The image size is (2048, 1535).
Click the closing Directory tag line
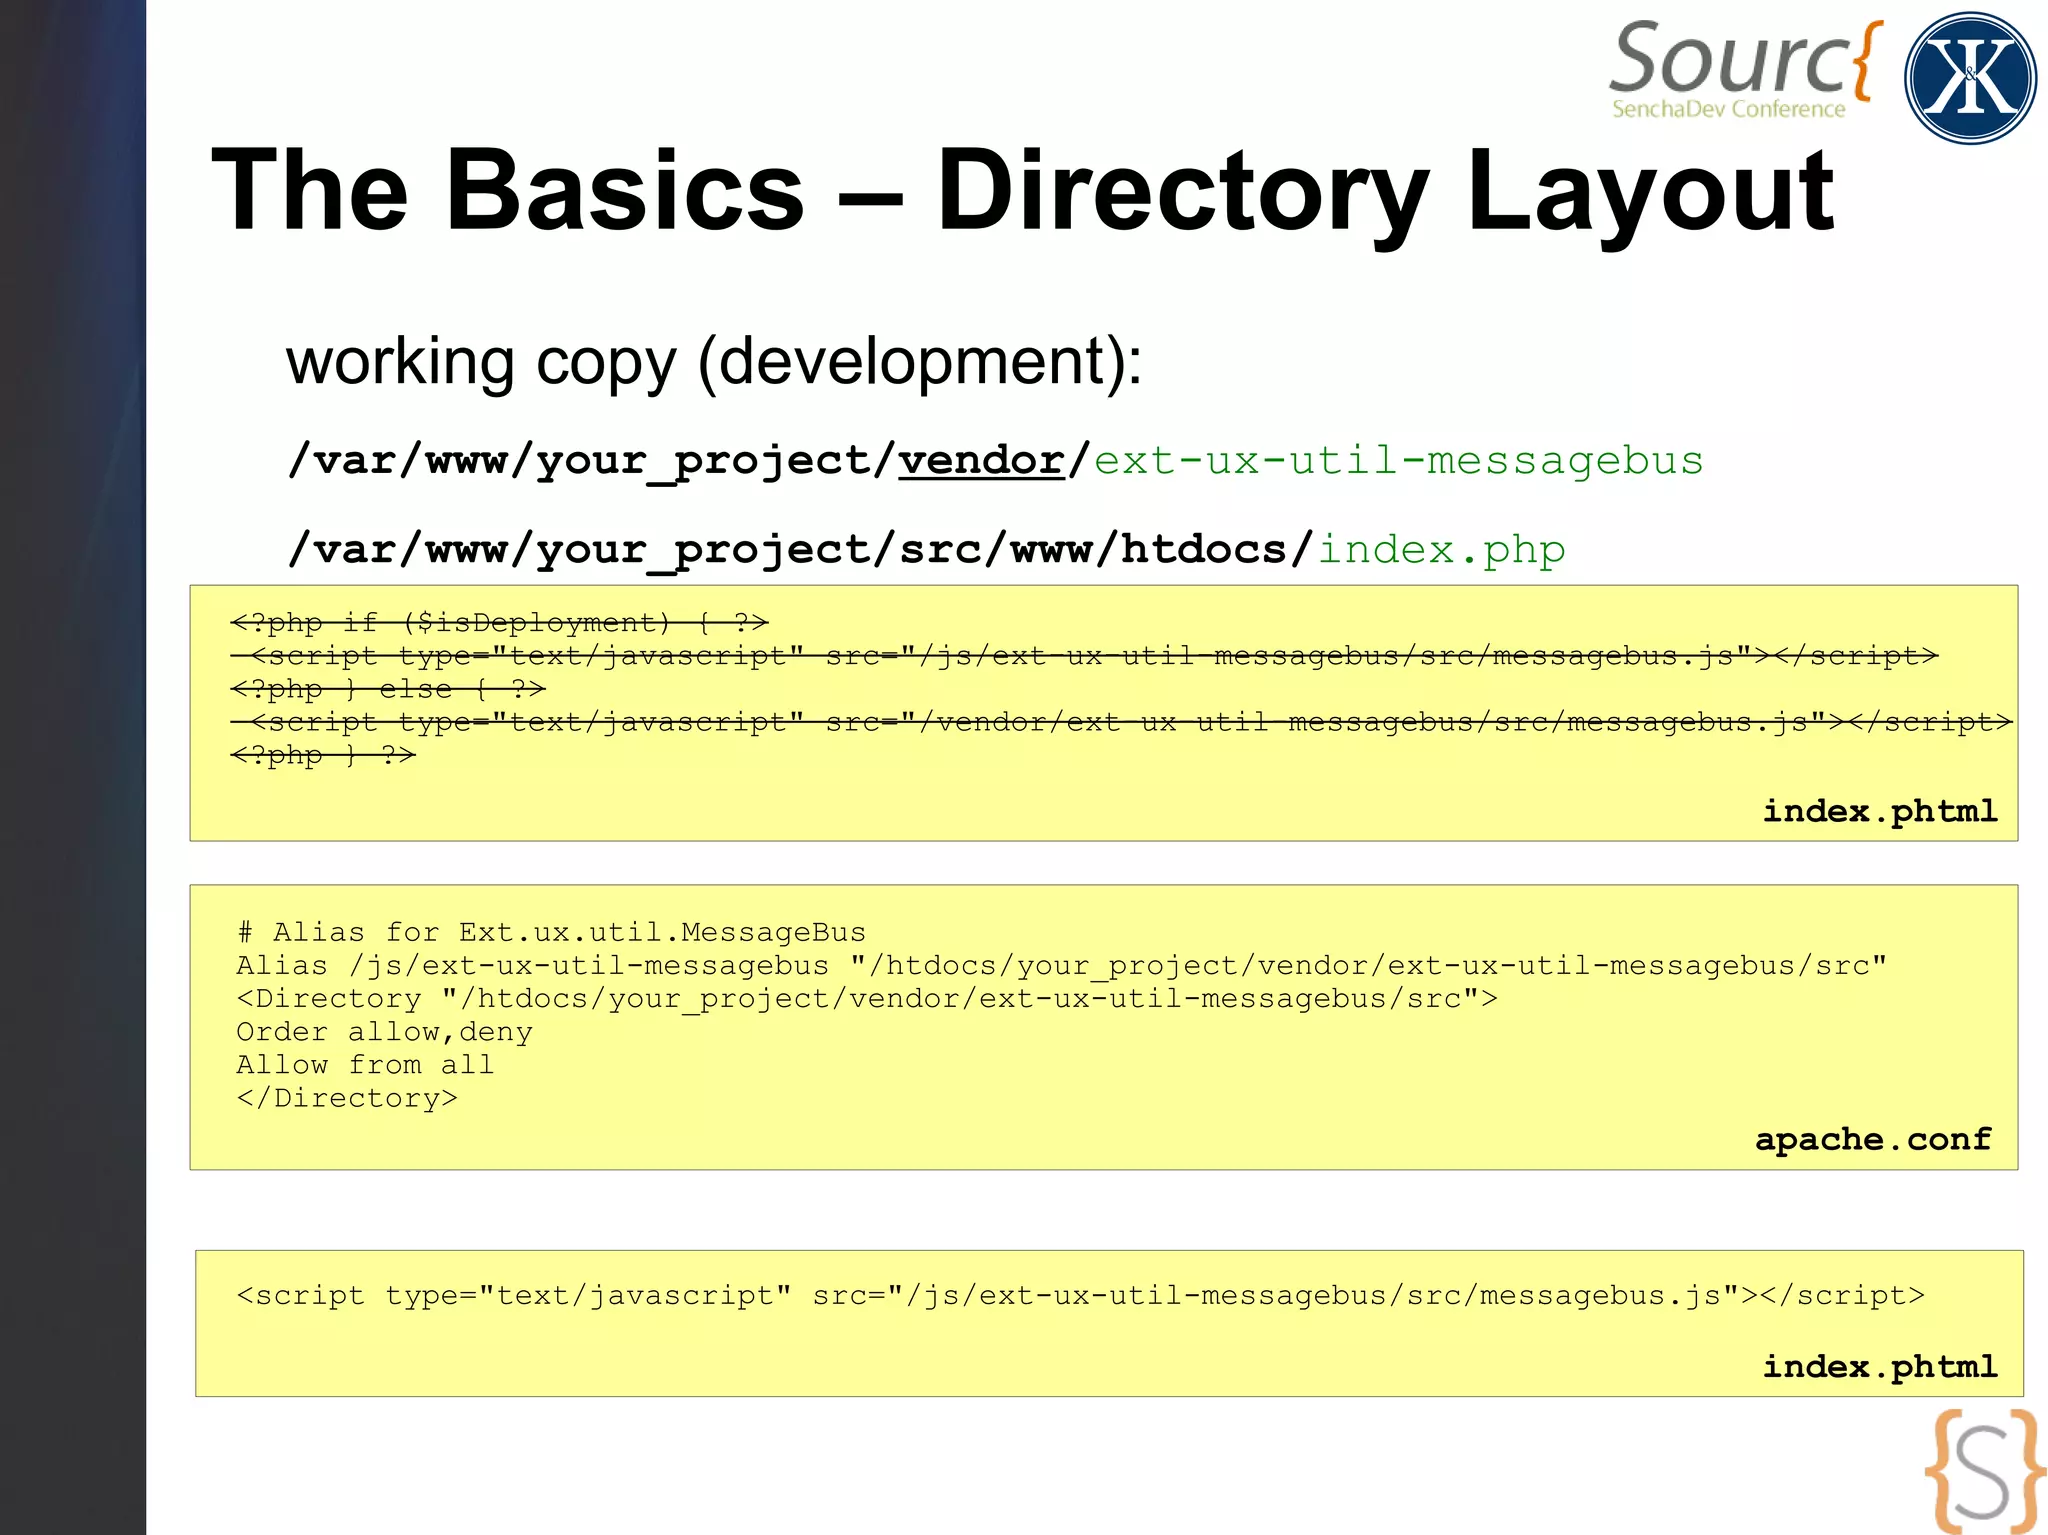pos(347,1098)
